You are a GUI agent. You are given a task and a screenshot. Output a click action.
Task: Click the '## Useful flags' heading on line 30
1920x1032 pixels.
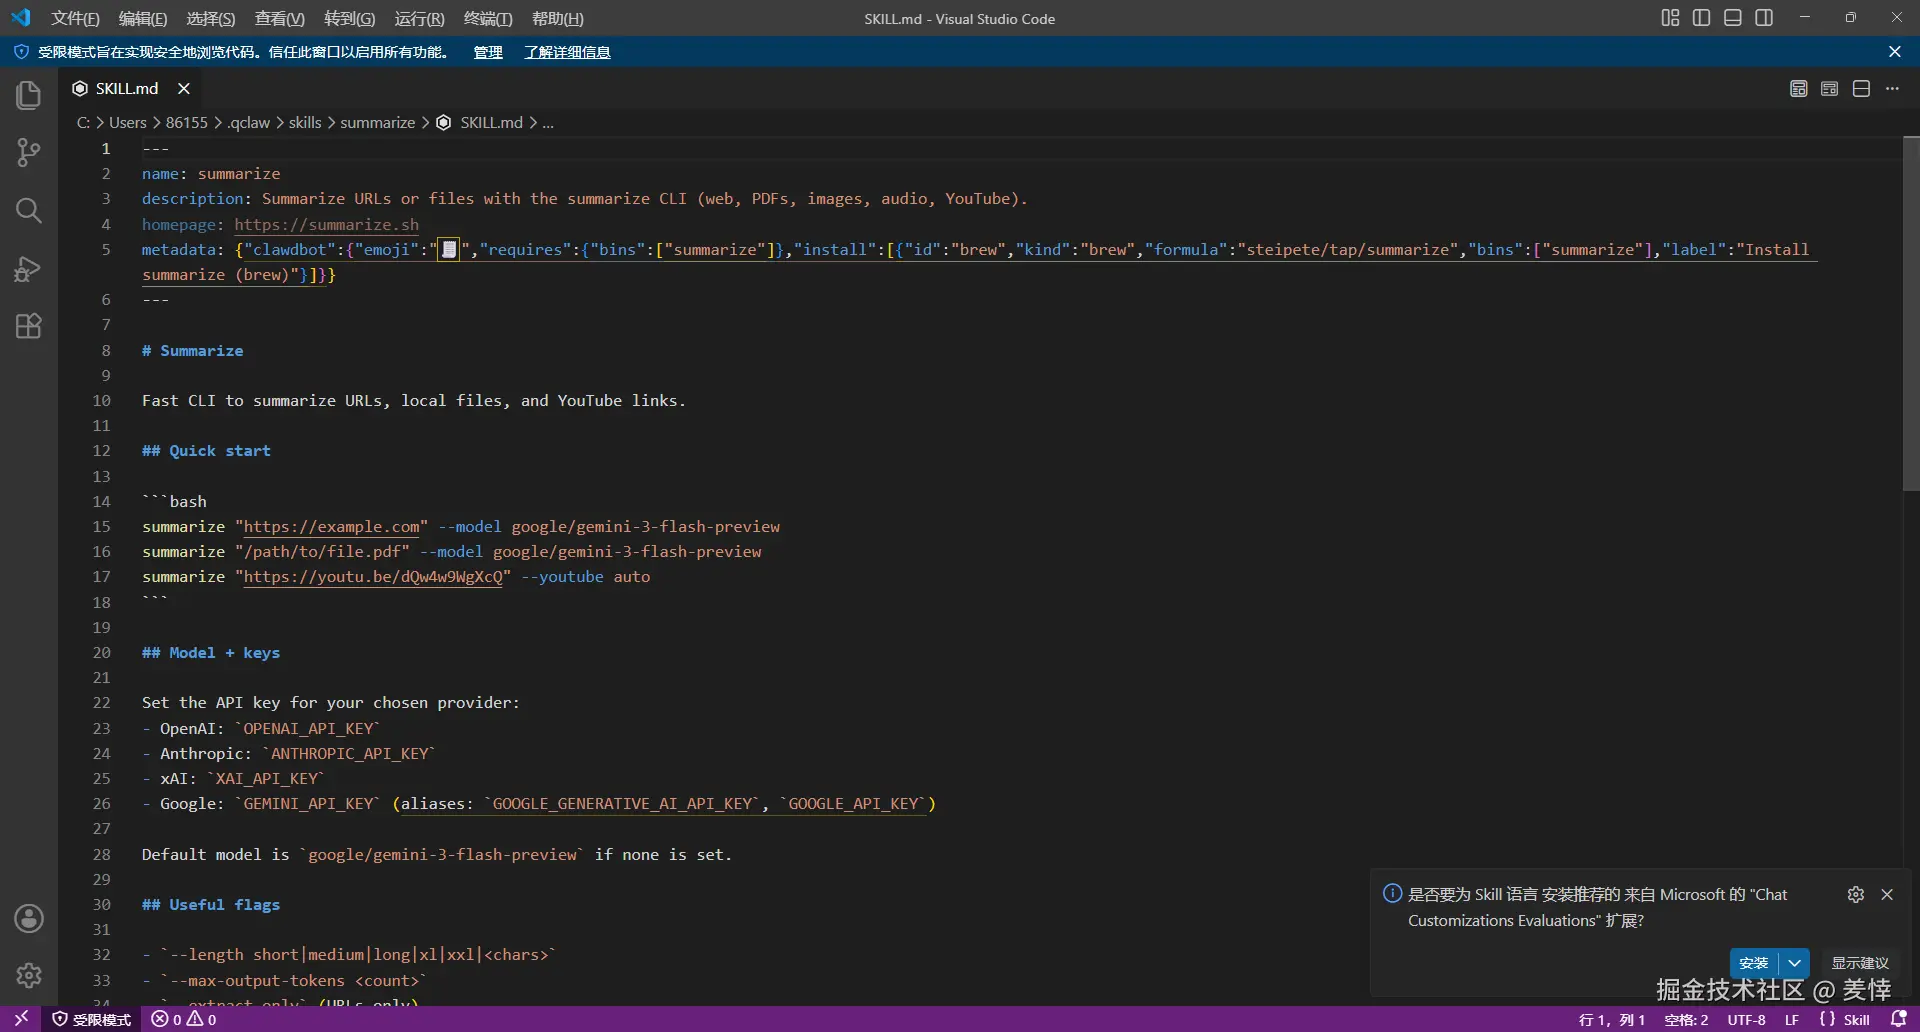211,905
